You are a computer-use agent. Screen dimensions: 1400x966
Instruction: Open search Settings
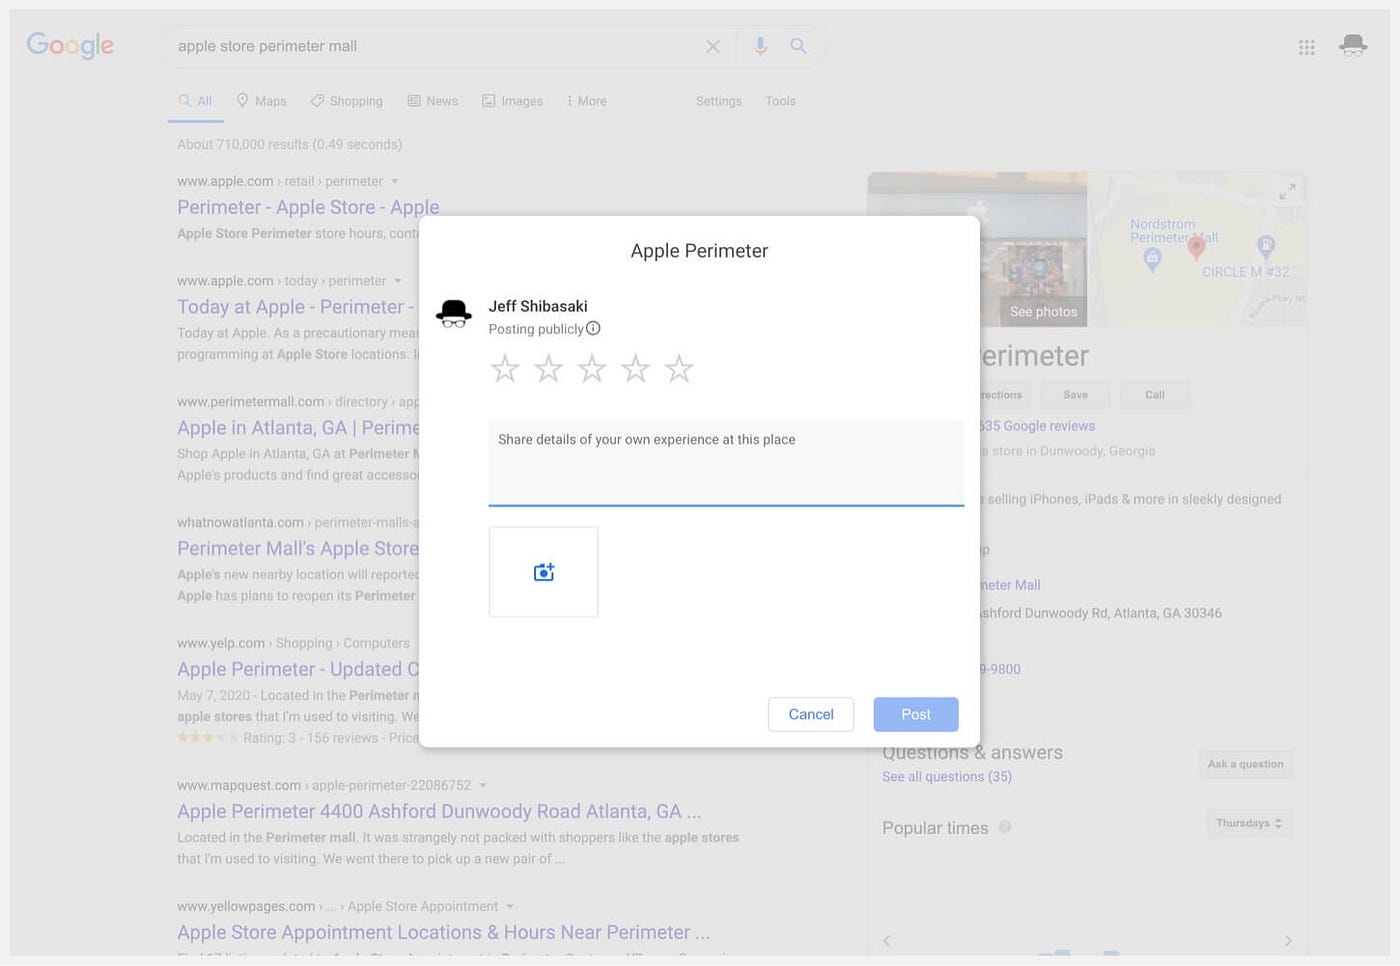719,101
